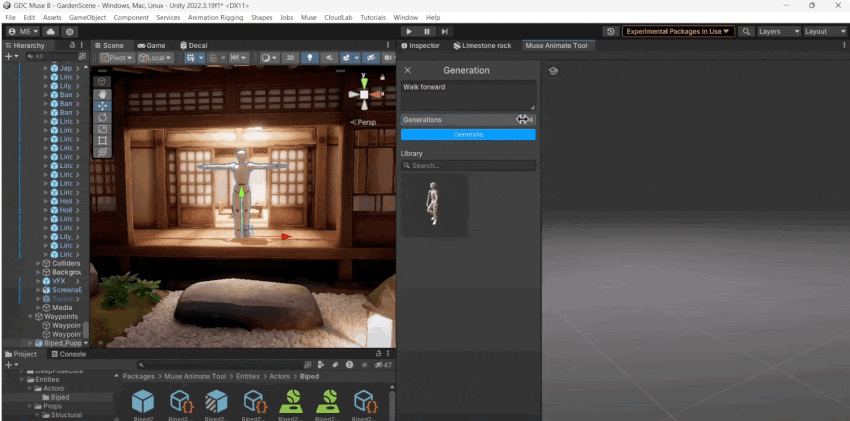The image size is (850, 421).
Task: Click the green Y axis gizmo cone
Action: click(364, 82)
